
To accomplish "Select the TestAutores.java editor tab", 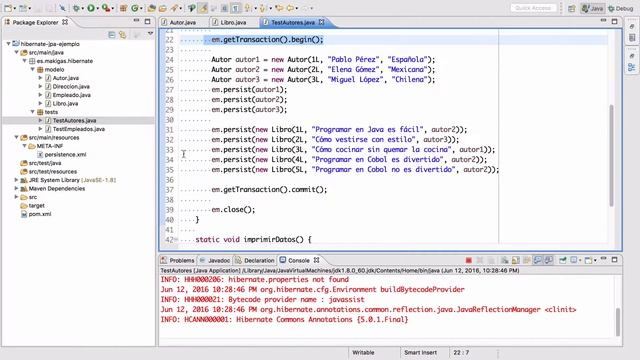I will pos(293,22).
